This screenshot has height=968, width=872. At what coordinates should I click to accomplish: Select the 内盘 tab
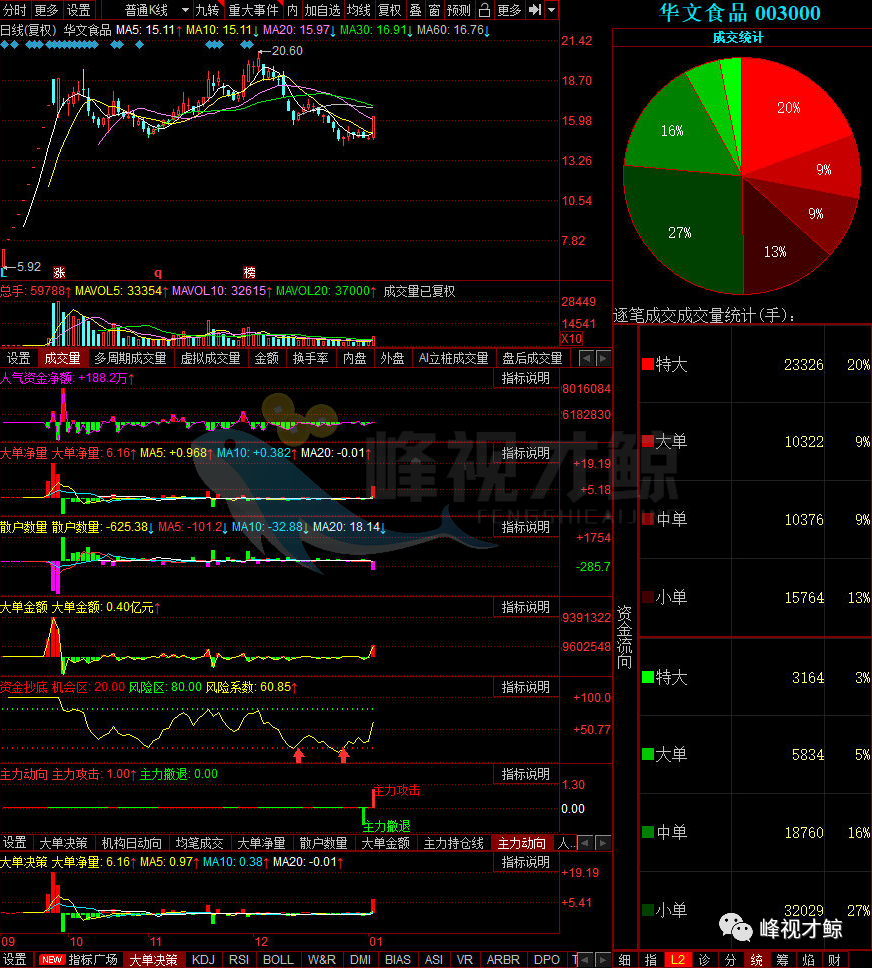354,358
